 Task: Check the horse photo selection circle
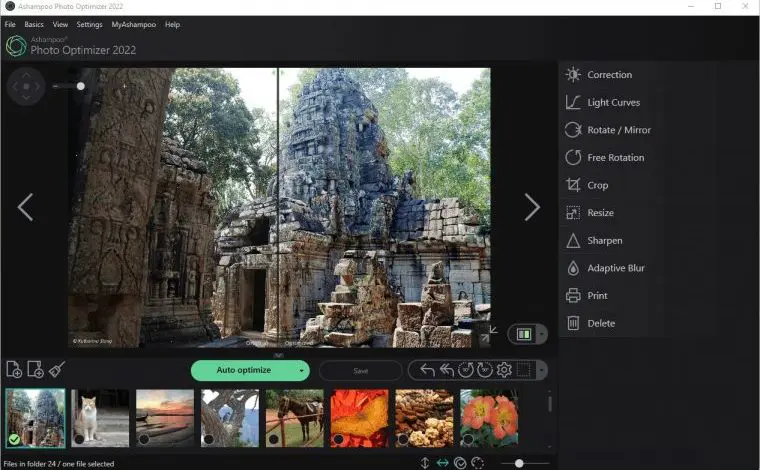click(x=274, y=439)
